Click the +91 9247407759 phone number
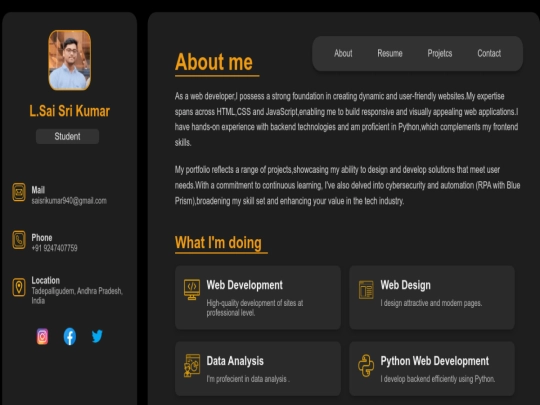Screen dimensions: 540x405 point(54,248)
